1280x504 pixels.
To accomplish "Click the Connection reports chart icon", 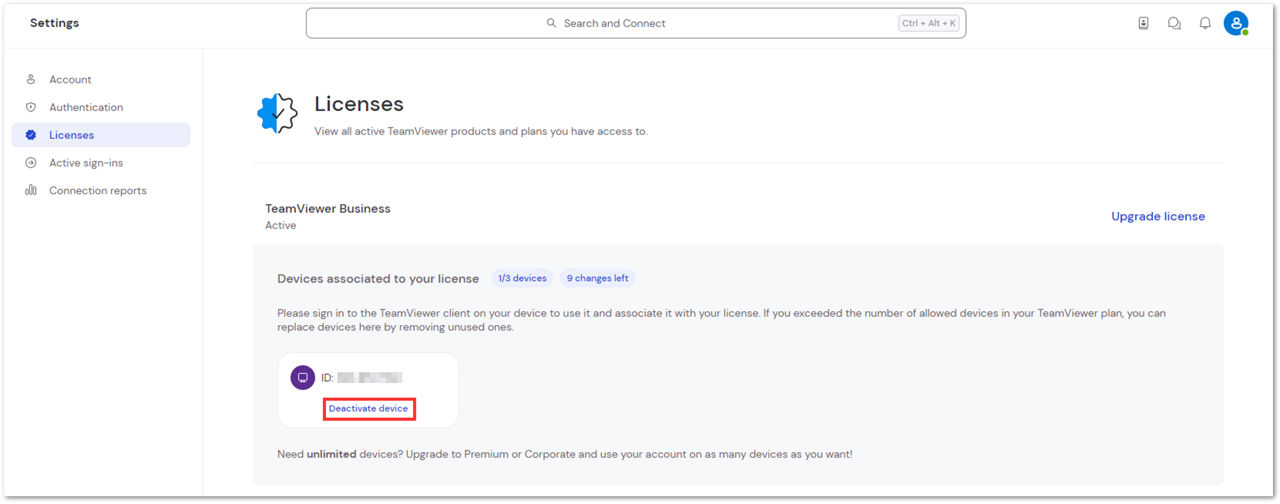I will tap(31, 191).
